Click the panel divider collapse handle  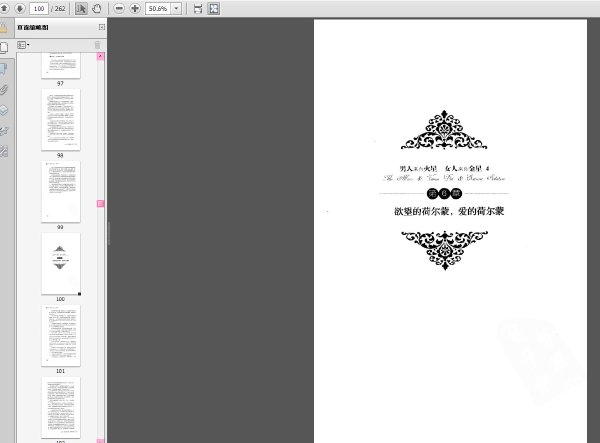click(x=109, y=233)
